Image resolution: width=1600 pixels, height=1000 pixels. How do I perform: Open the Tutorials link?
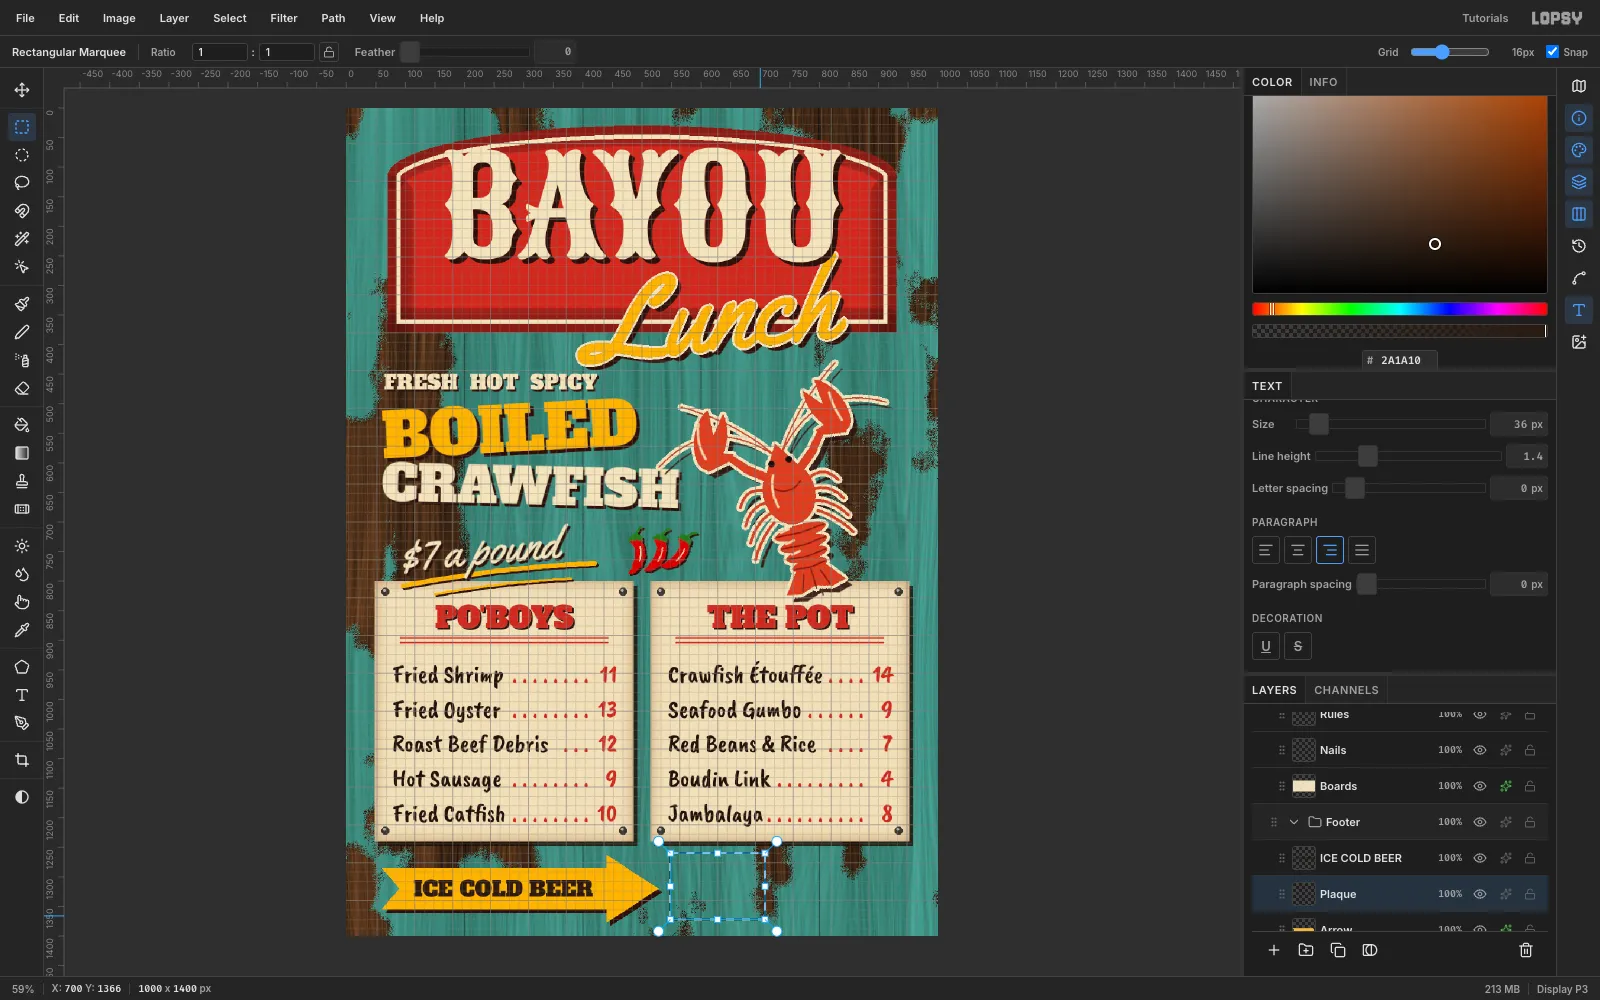[1485, 18]
